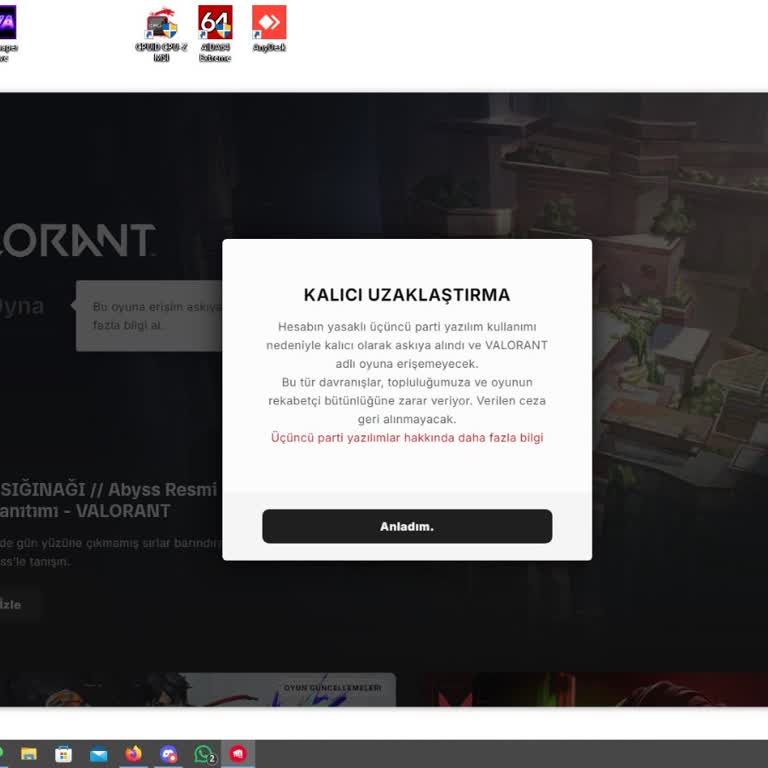This screenshot has height=768, width=768.
Task: Open Microsoft Store from the taskbar
Action: (x=63, y=754)
